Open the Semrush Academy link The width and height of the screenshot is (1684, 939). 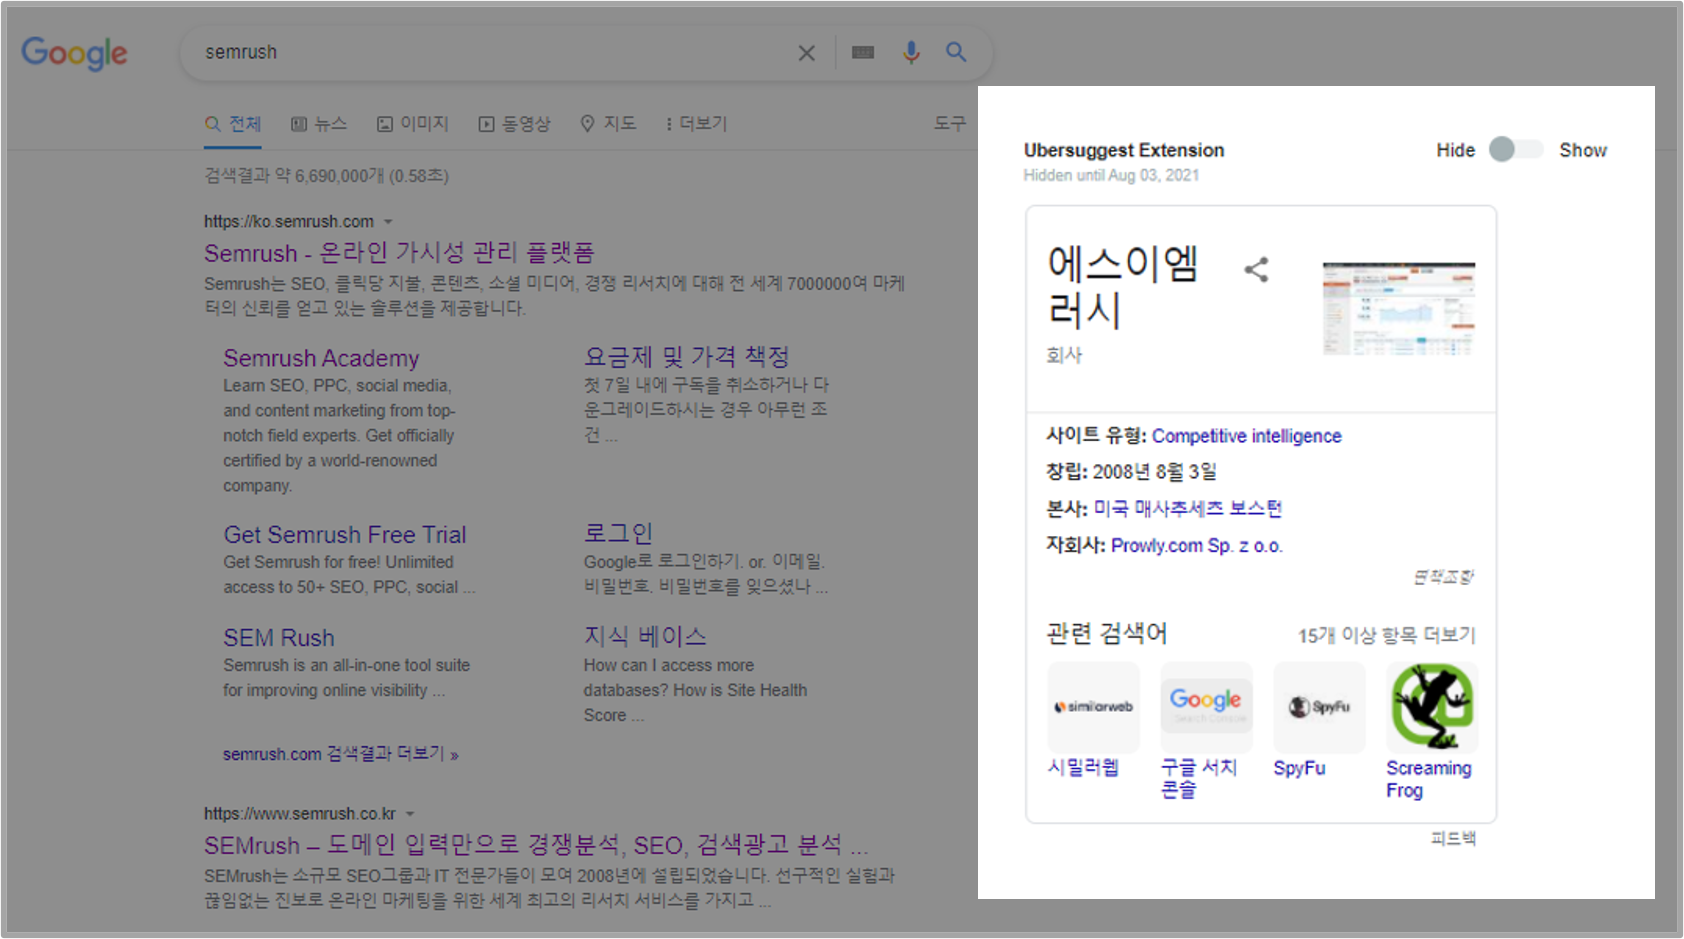point(320,357)
